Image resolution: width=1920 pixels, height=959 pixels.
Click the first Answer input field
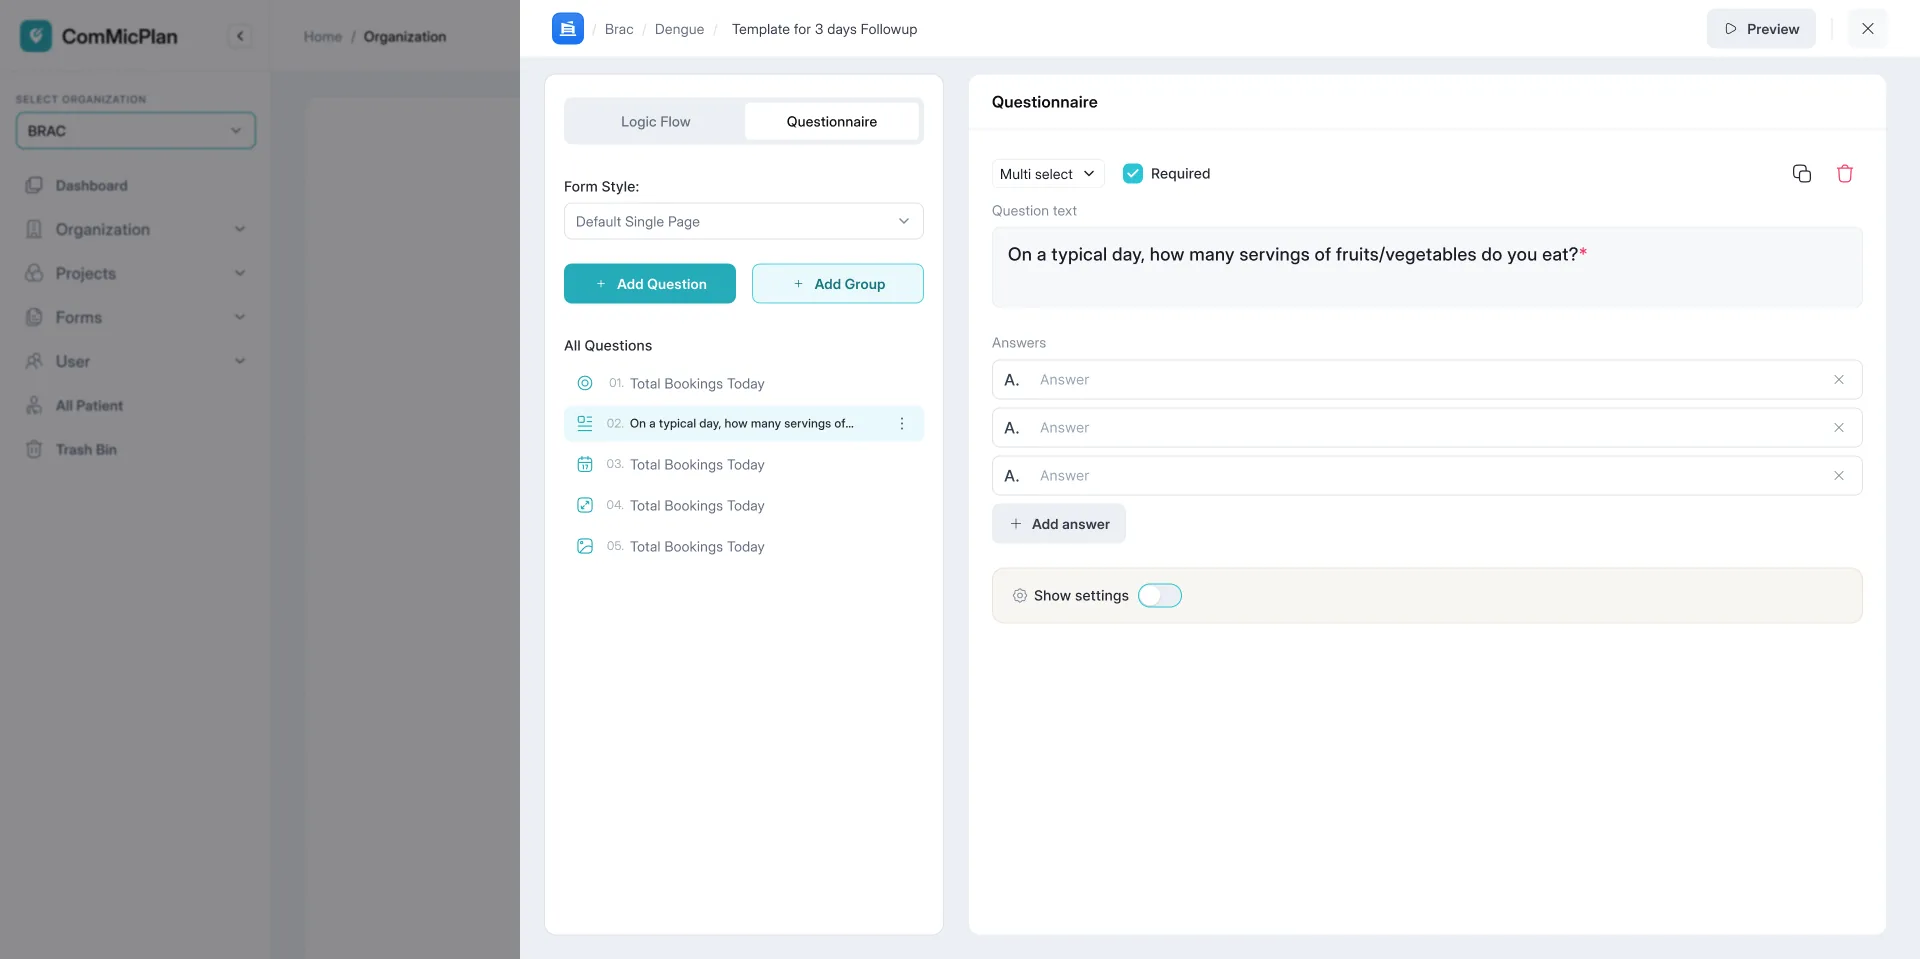(1427, 380)
